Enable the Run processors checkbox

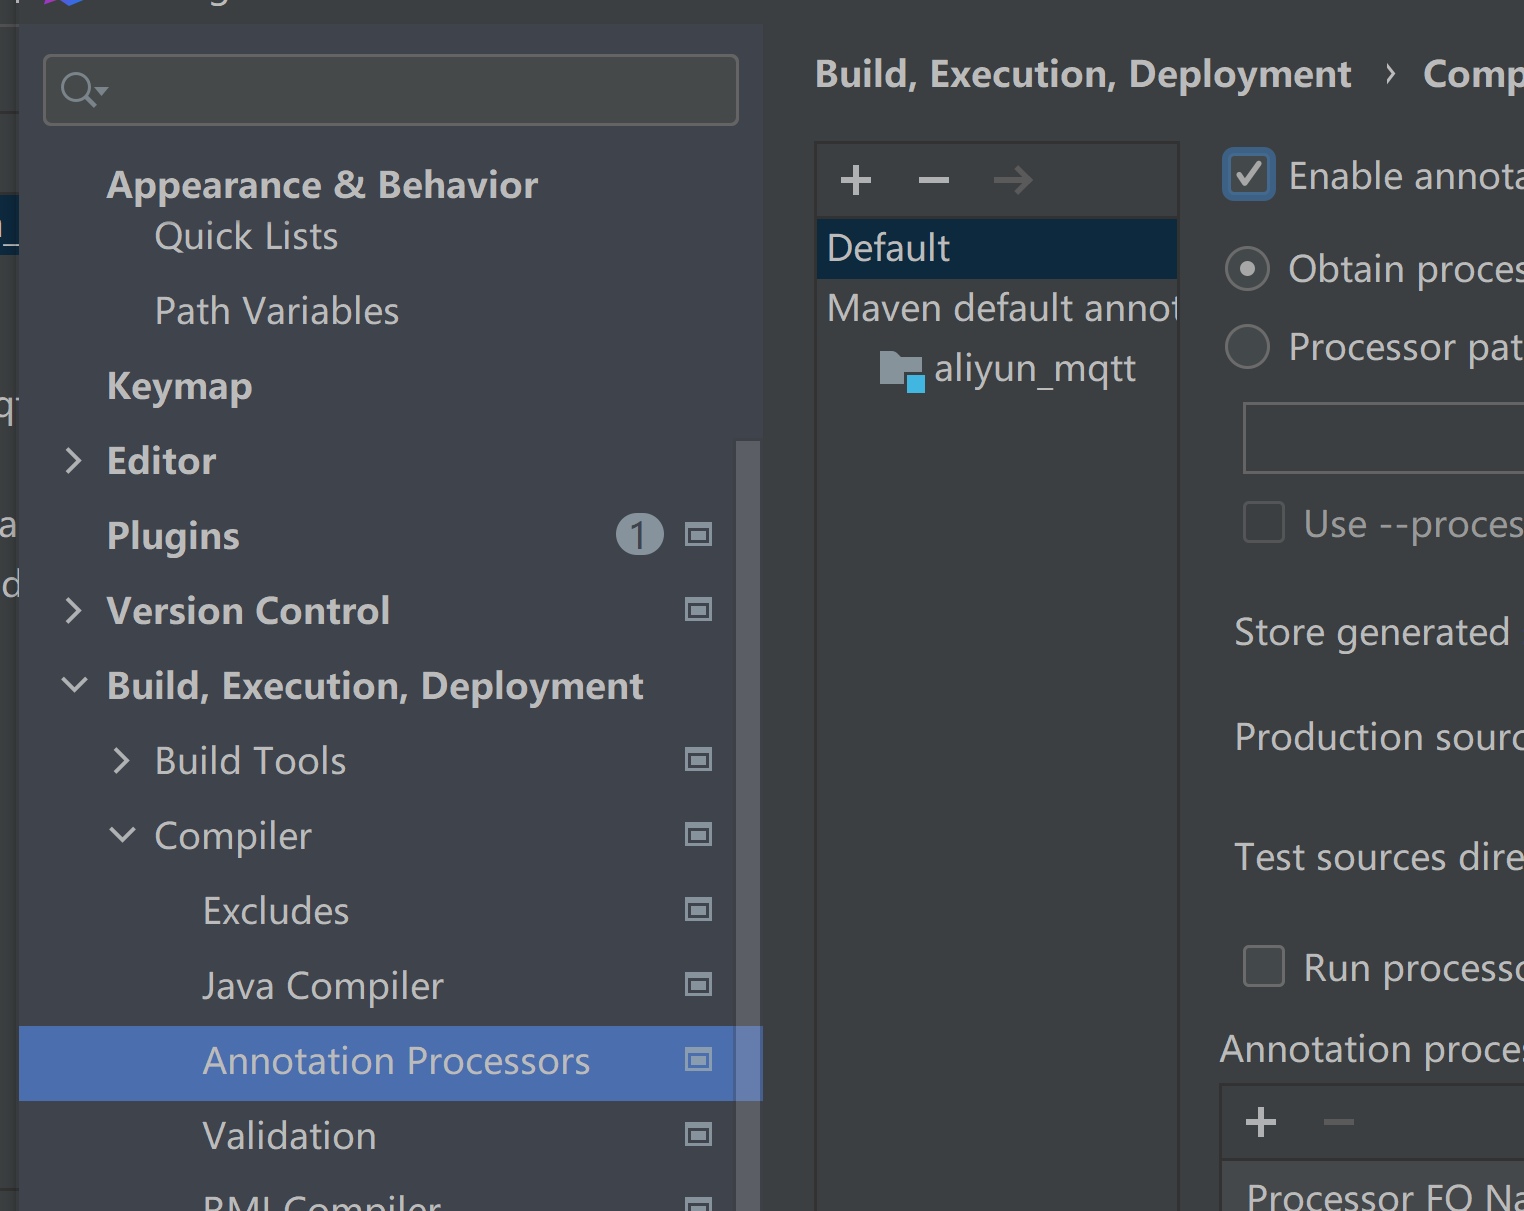(x=1263, y=967)
